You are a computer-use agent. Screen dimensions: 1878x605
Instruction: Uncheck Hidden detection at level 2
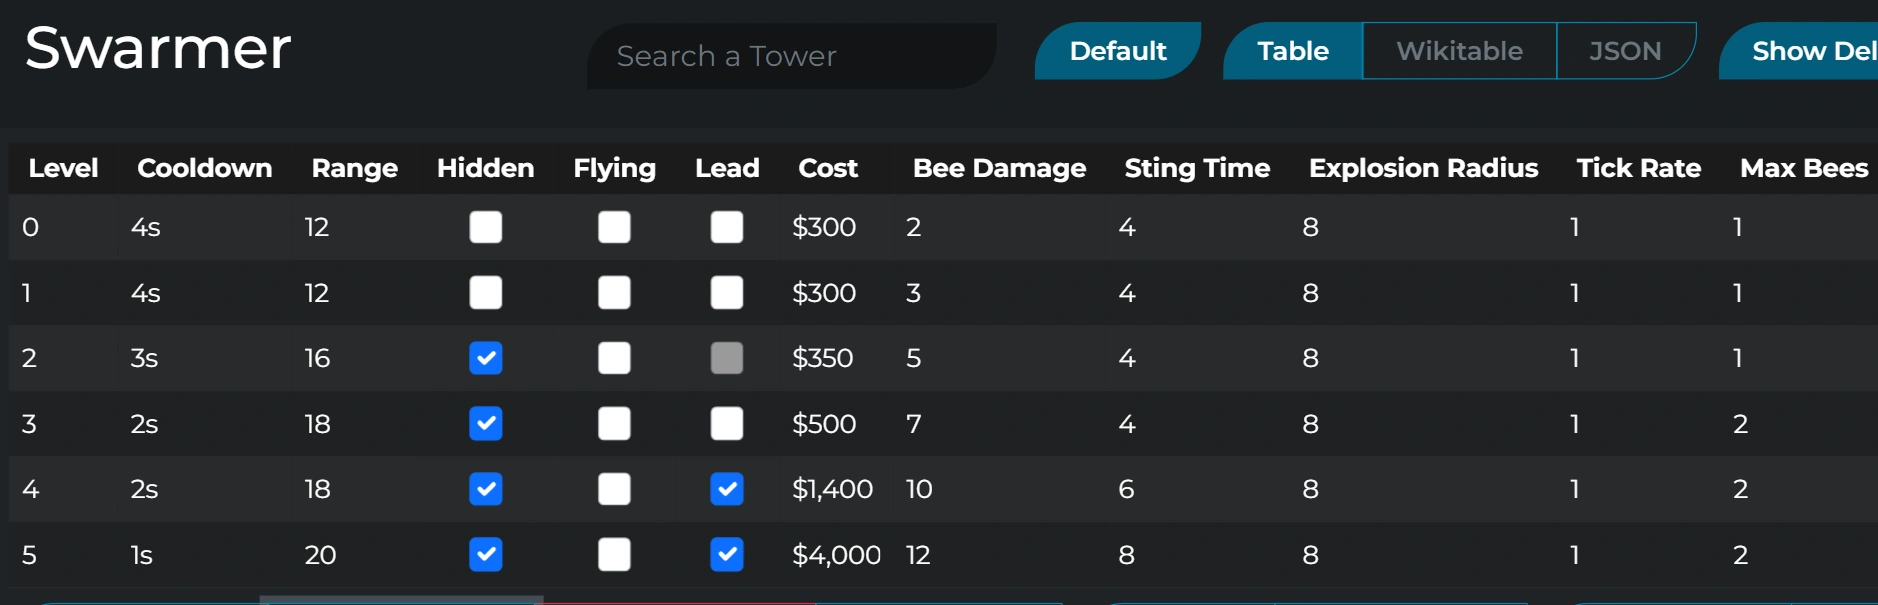pos(486,358)
